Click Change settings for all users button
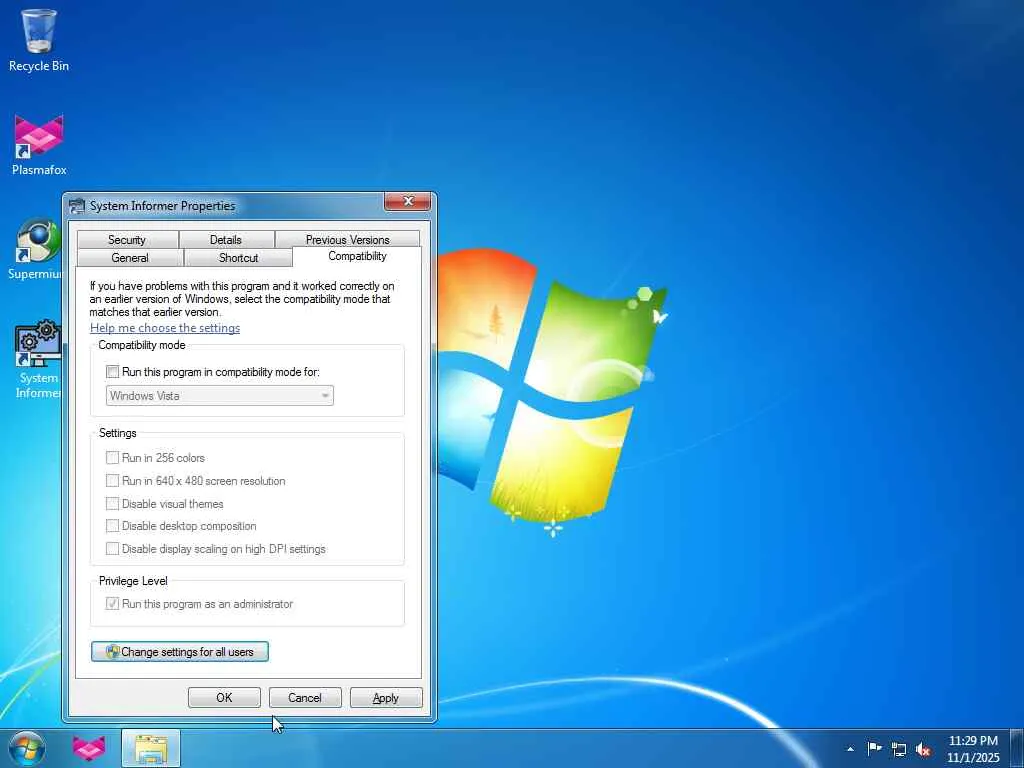This screenshot has height=768, width=1024. [180, 651]
